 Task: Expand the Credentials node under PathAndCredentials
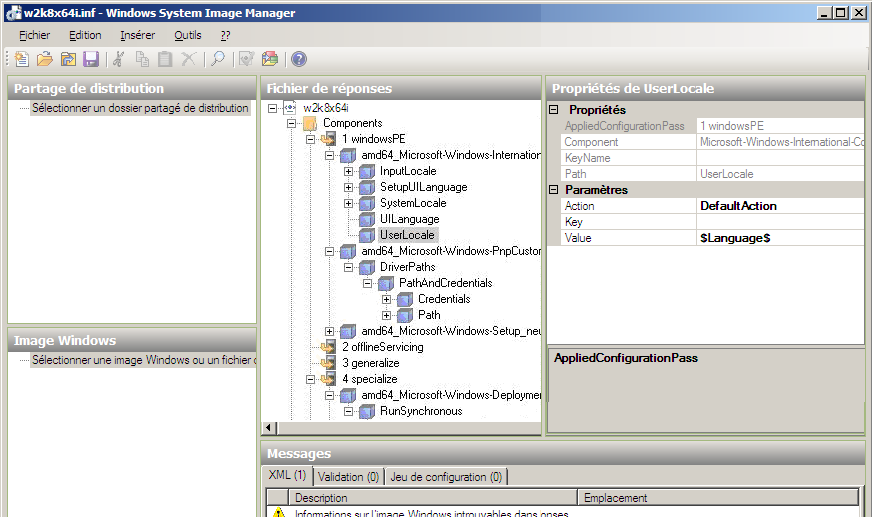[387, 299]
